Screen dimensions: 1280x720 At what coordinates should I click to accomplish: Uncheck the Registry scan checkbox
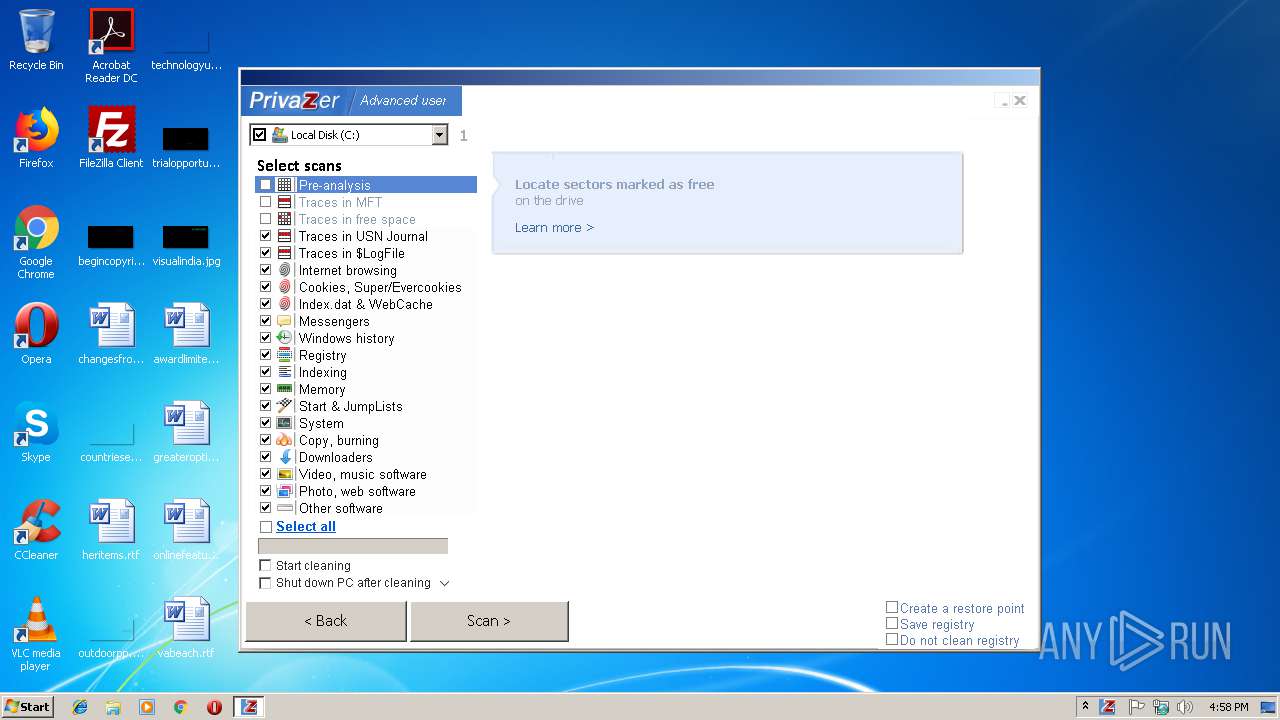pos(265,355)
